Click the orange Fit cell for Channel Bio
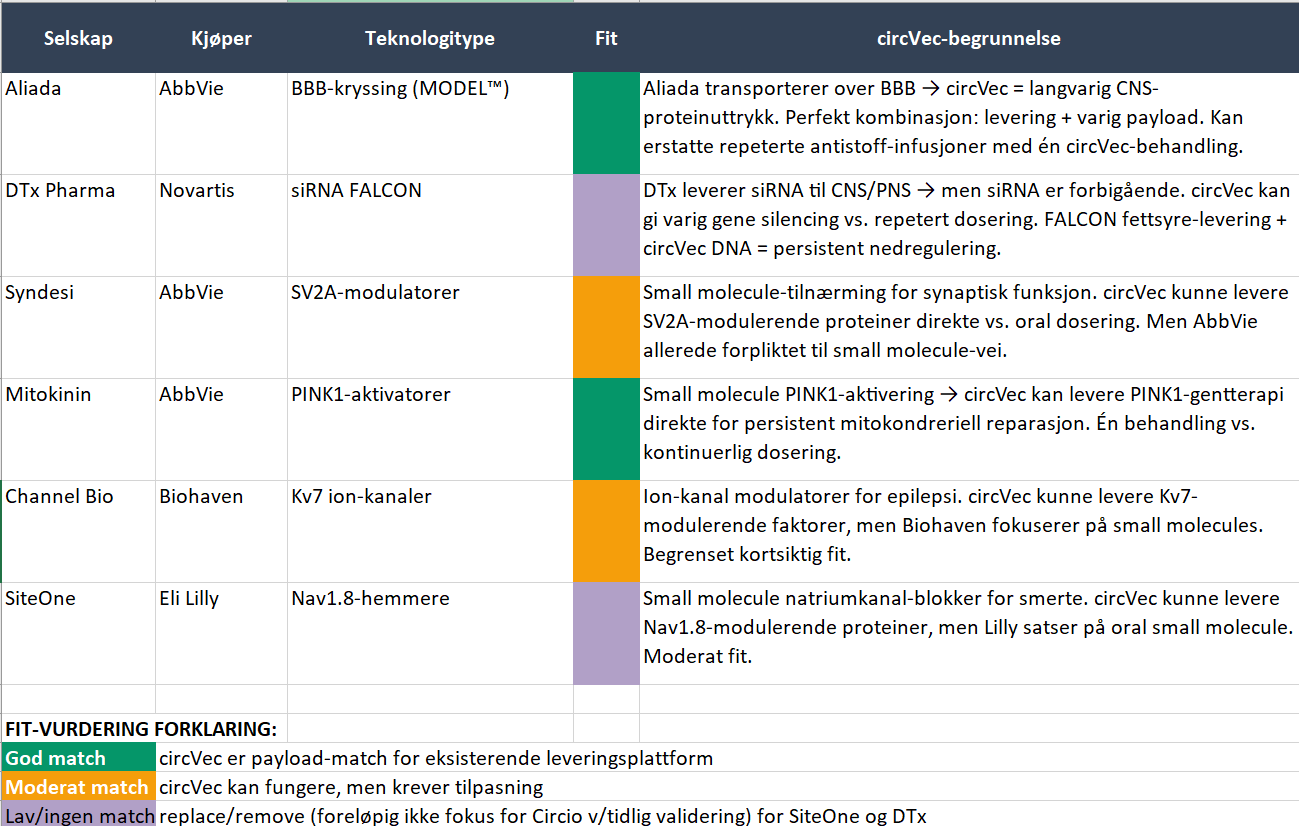 606,531
